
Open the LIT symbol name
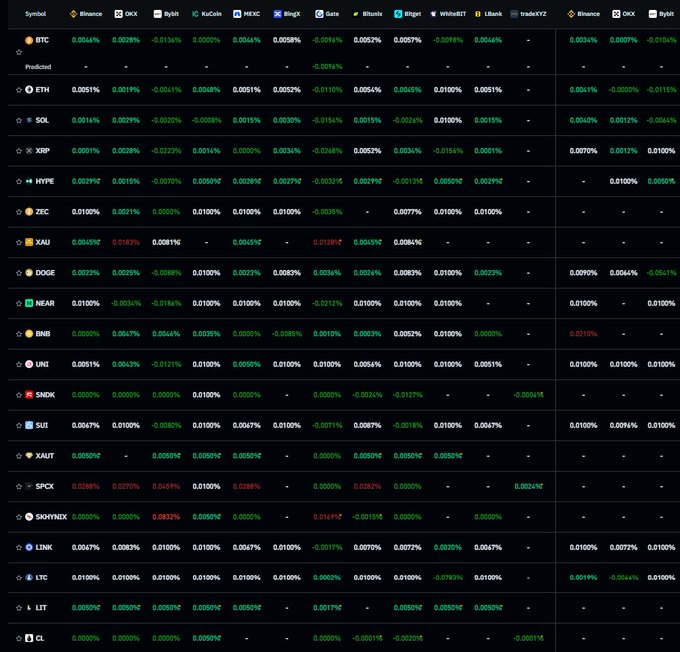[x=41, y=608]
